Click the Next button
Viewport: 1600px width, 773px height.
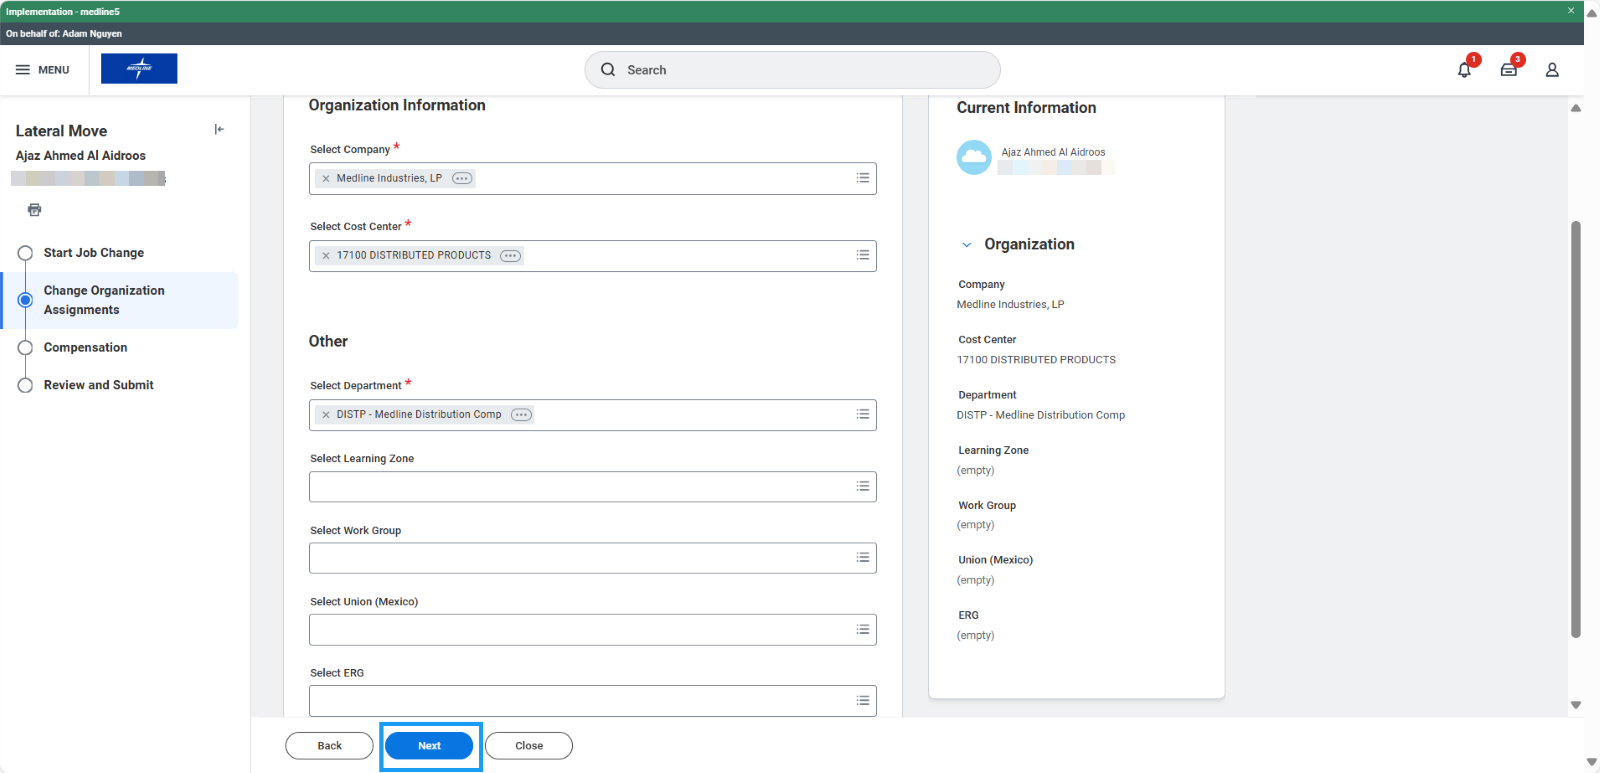(429, 746)
